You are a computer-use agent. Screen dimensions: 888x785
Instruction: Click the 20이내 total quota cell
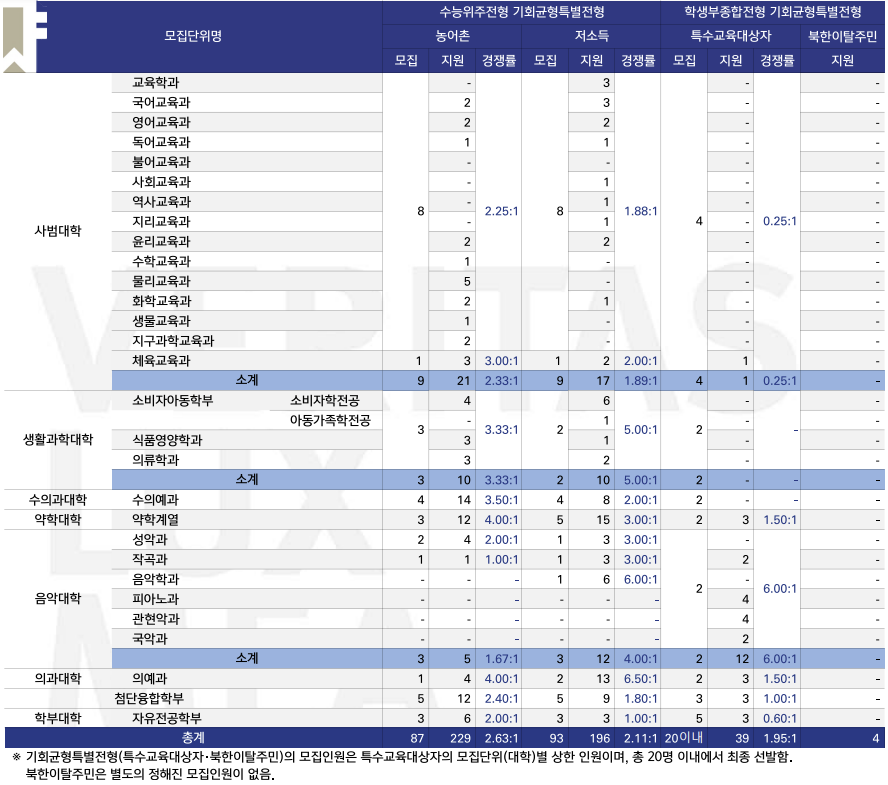(684, 737)
